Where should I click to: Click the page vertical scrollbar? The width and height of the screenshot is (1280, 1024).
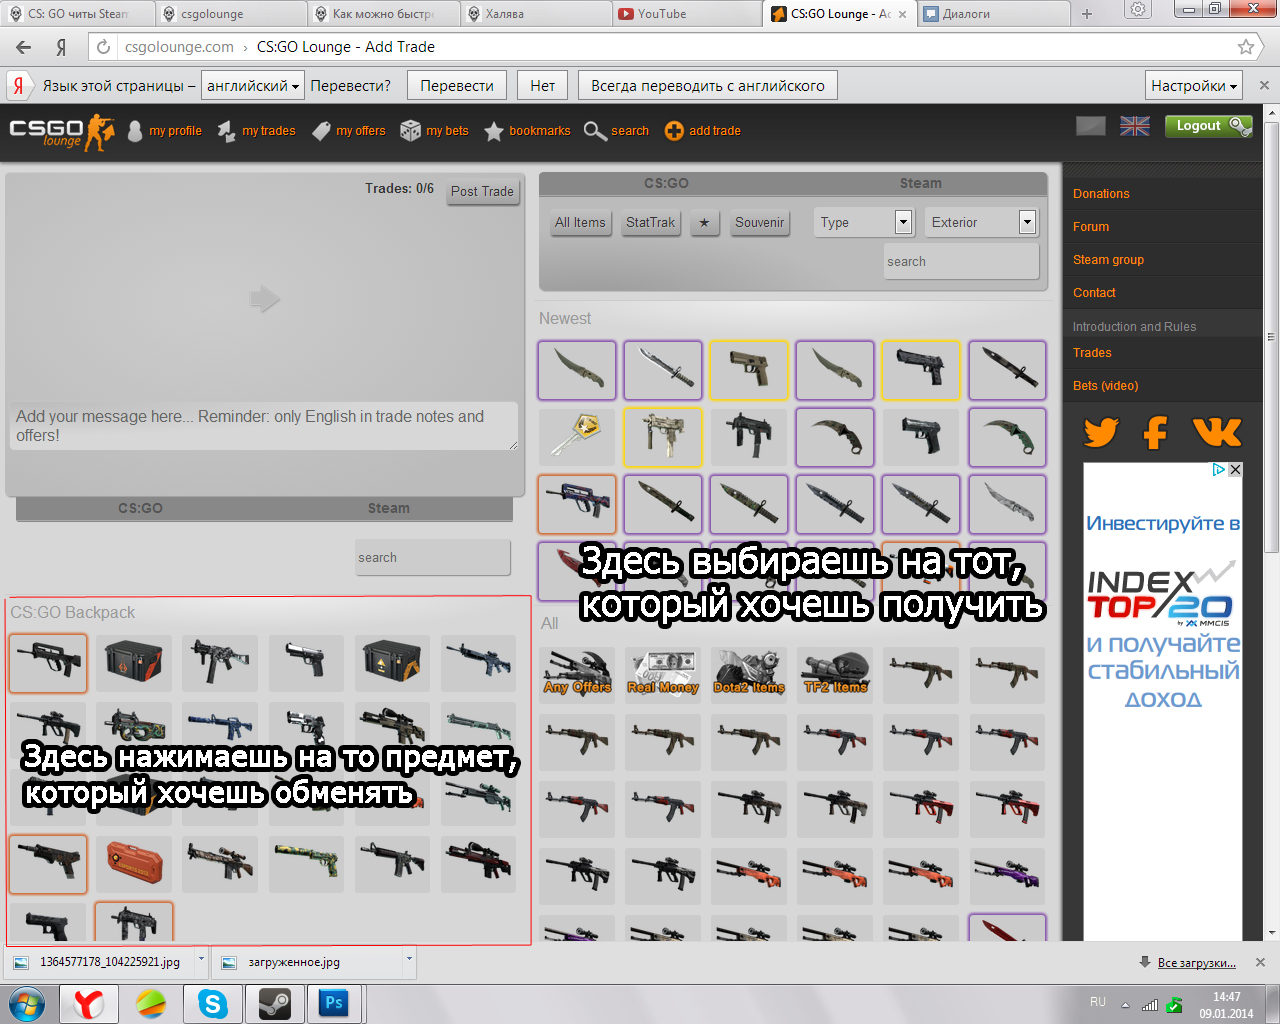[1271, 337]
